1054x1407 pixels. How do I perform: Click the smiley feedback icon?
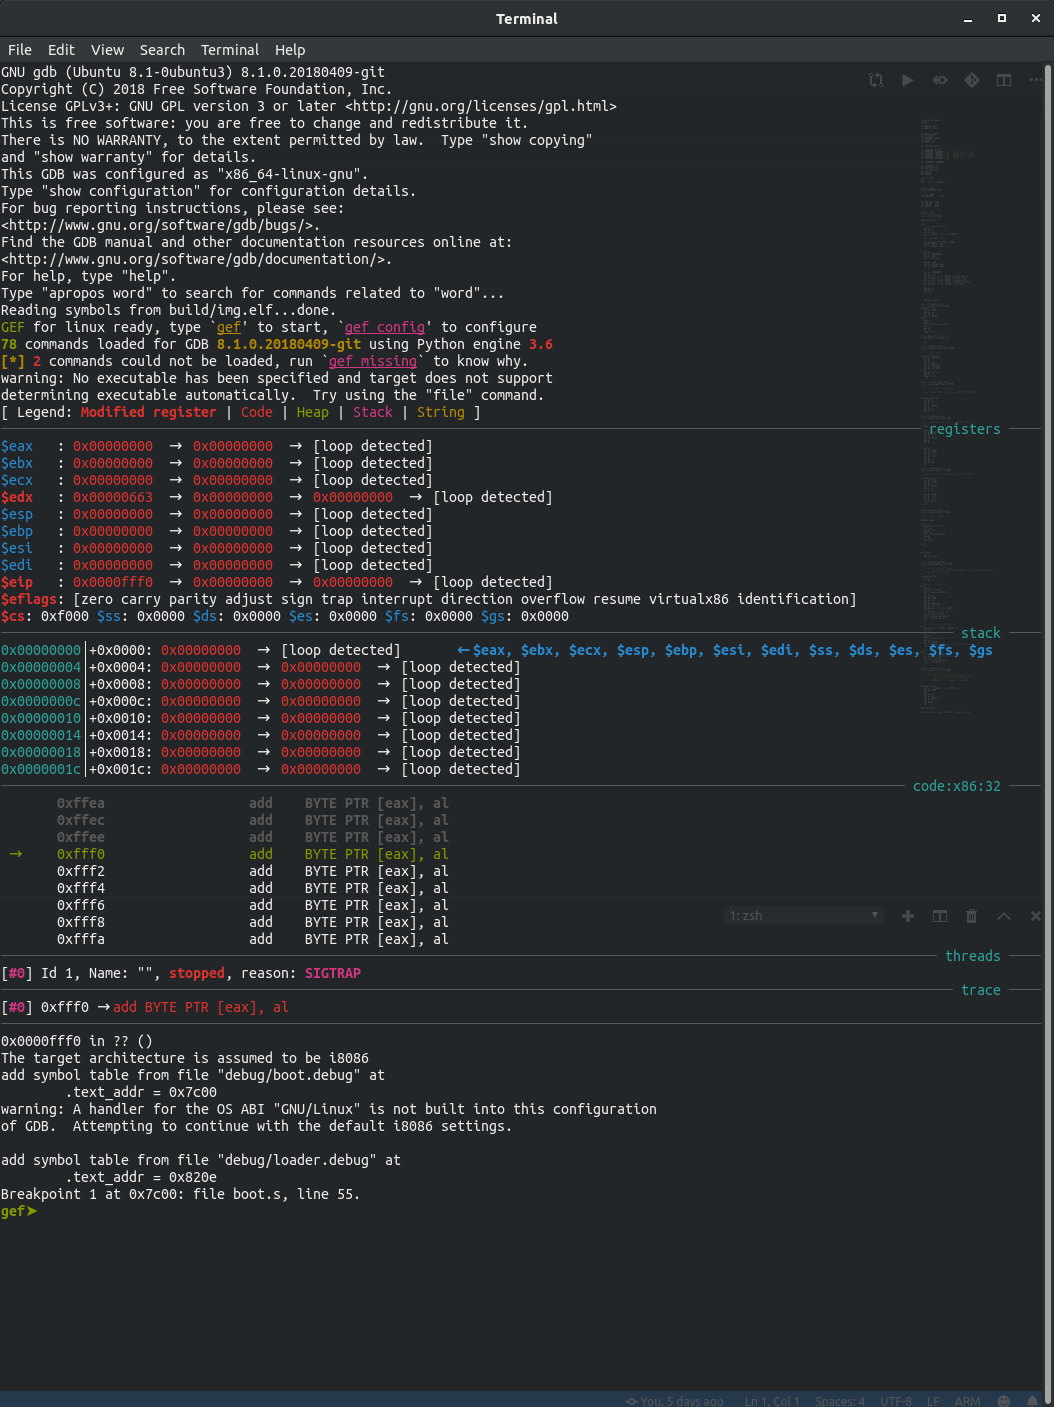pos(1004,1401)
